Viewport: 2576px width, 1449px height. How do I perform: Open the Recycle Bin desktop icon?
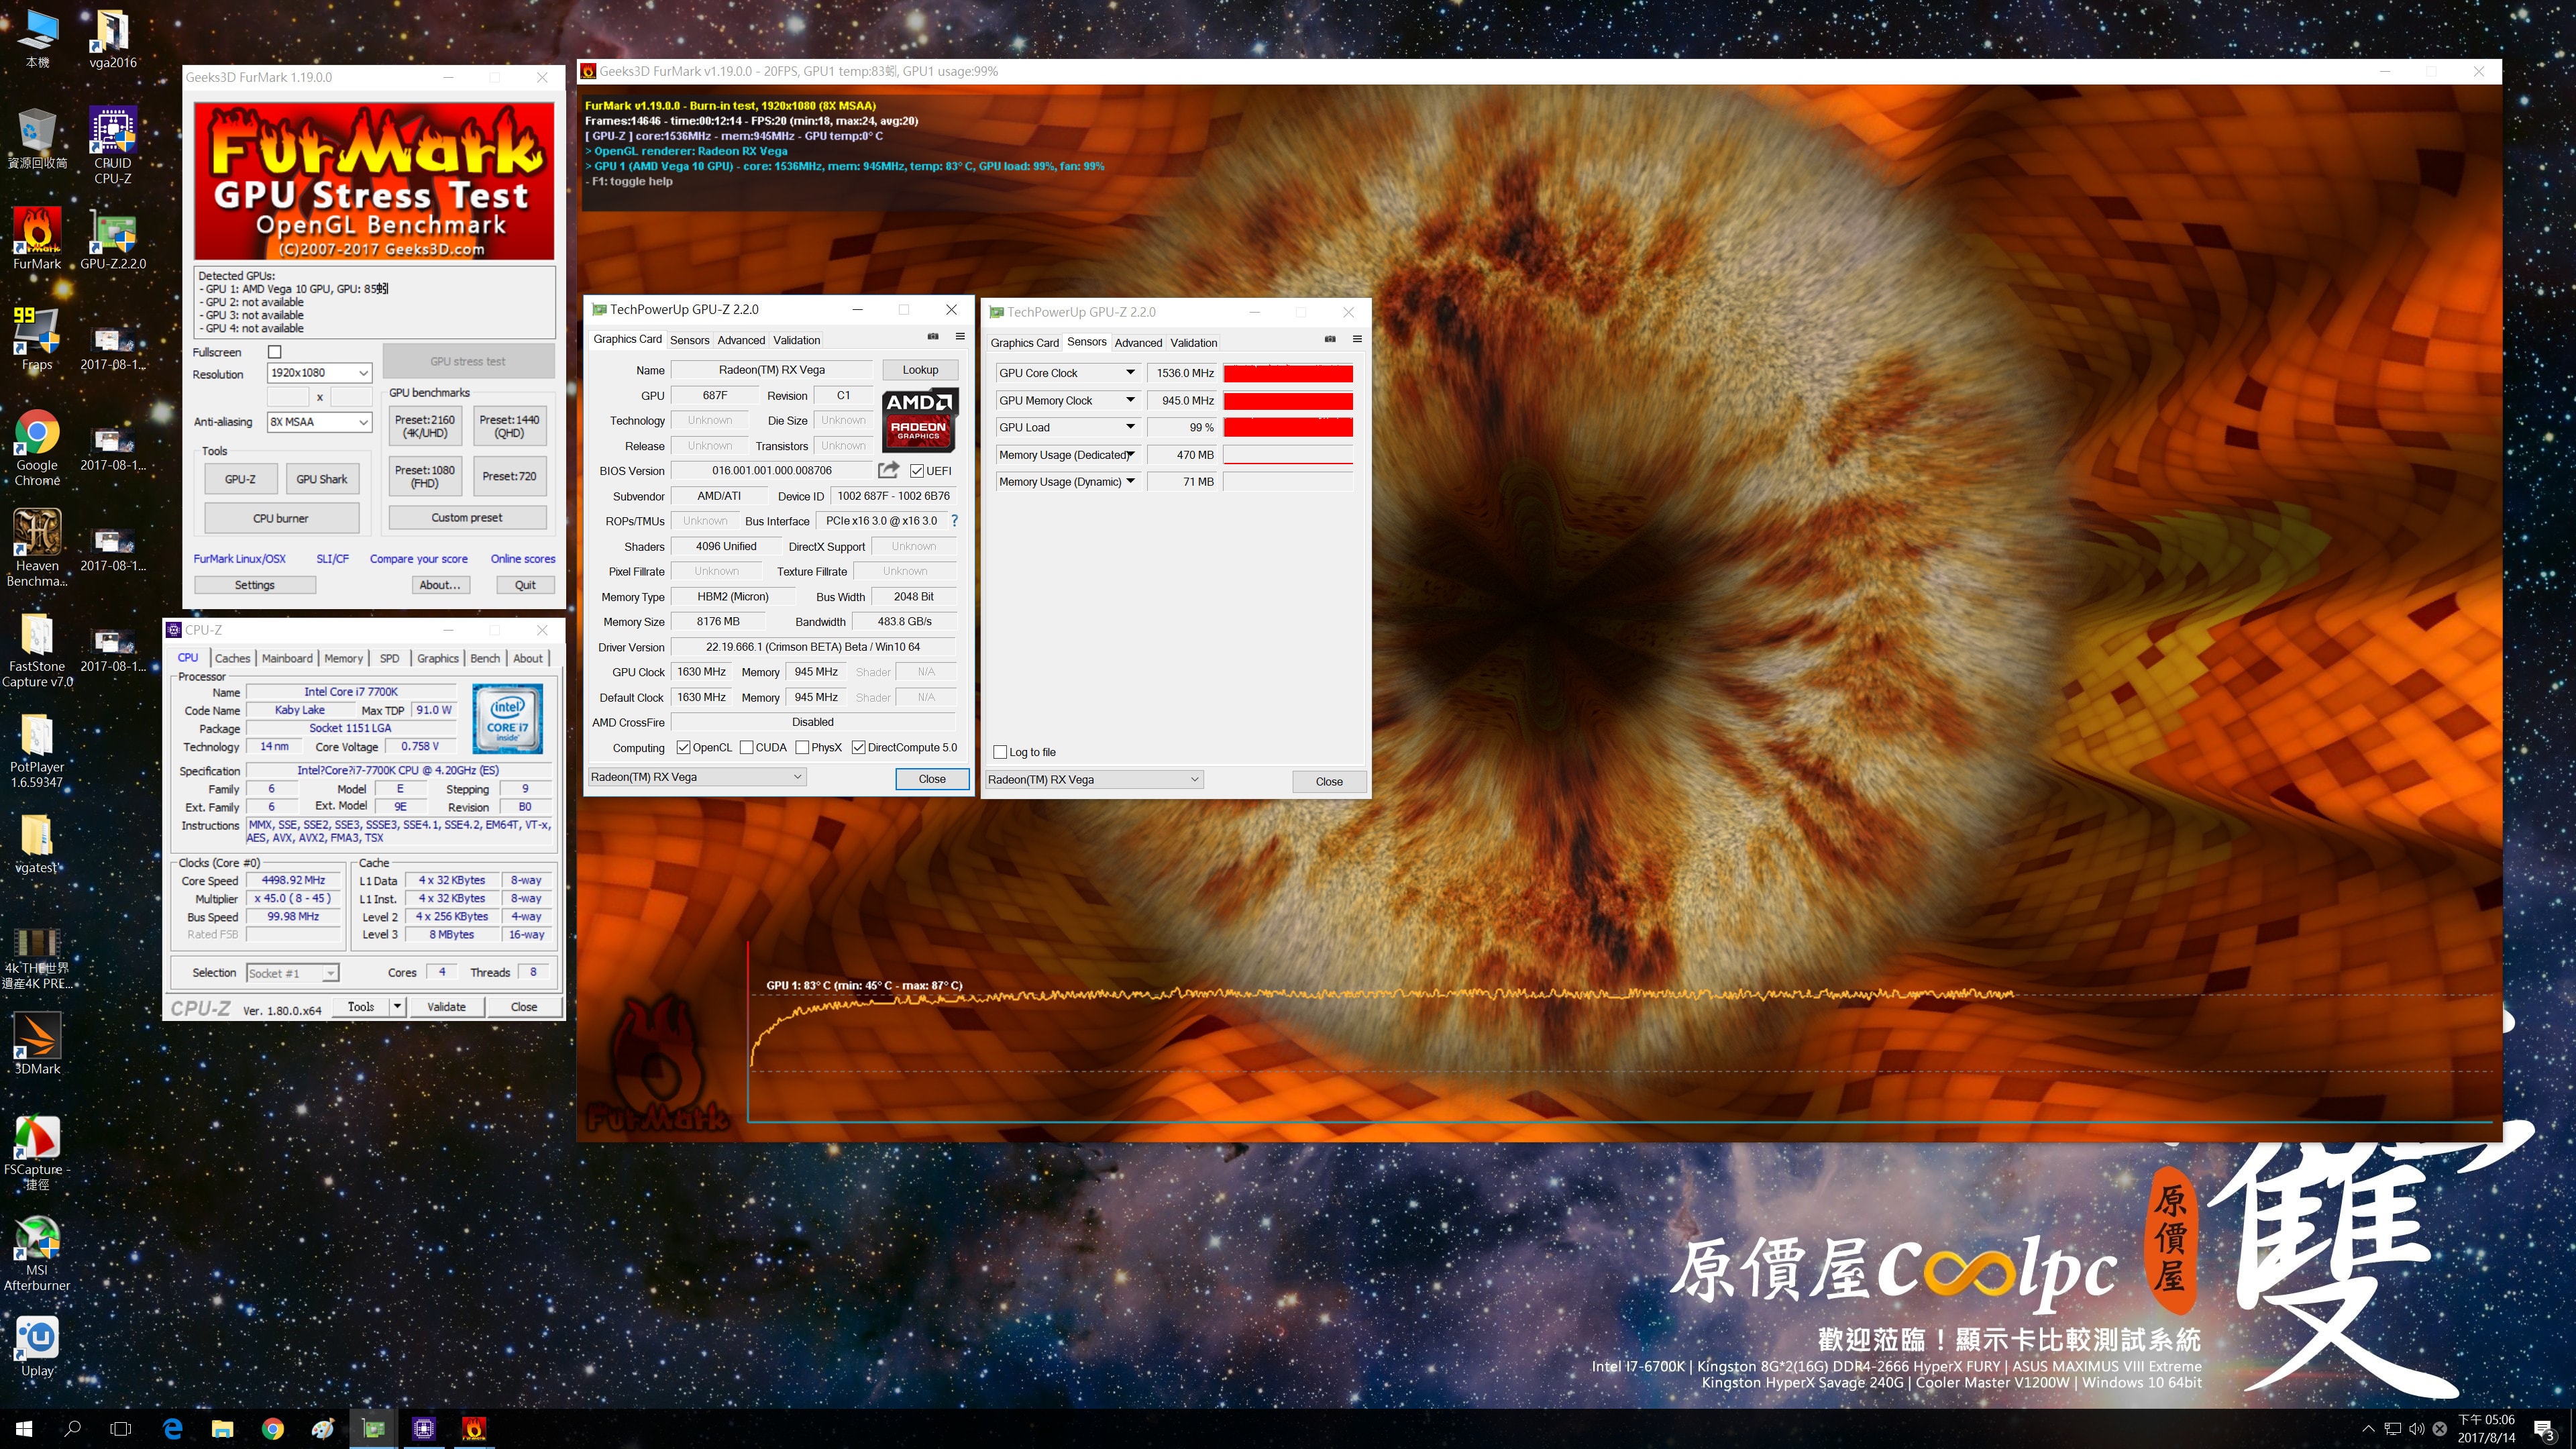[37, 138]
